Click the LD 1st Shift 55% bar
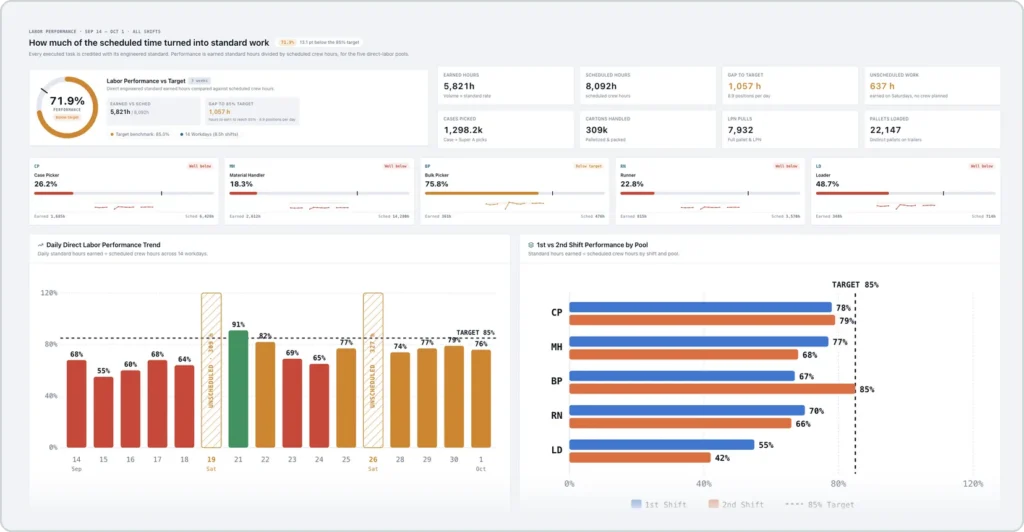 (662, 445)
